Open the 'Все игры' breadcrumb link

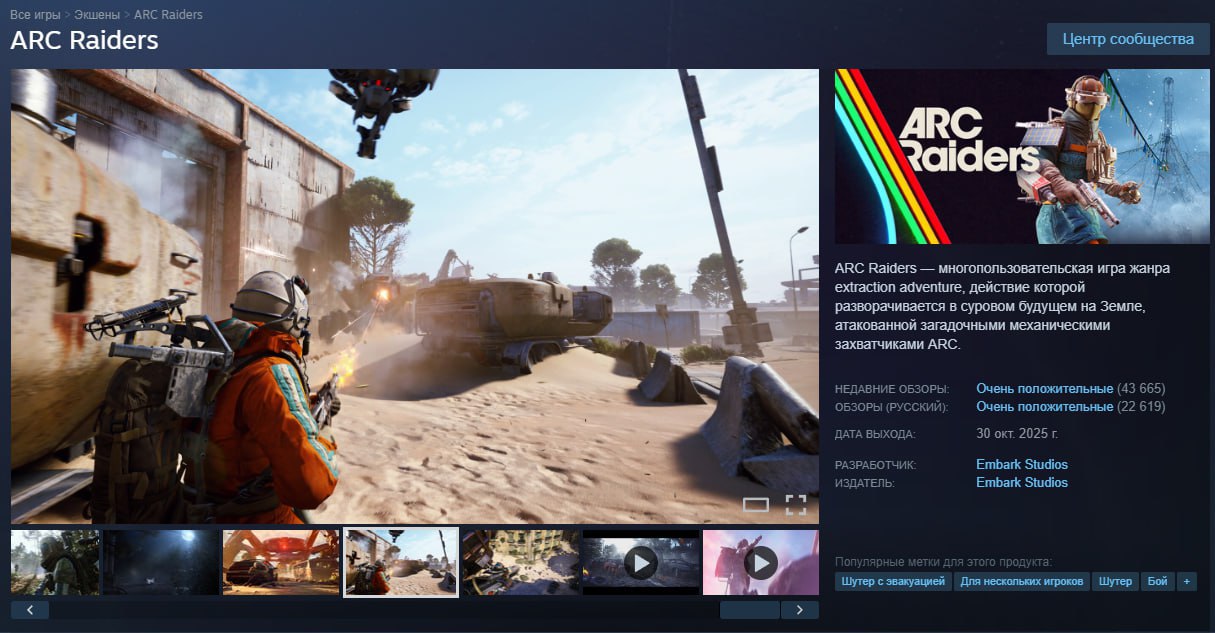pyautogui.click(x=35, y=15)
